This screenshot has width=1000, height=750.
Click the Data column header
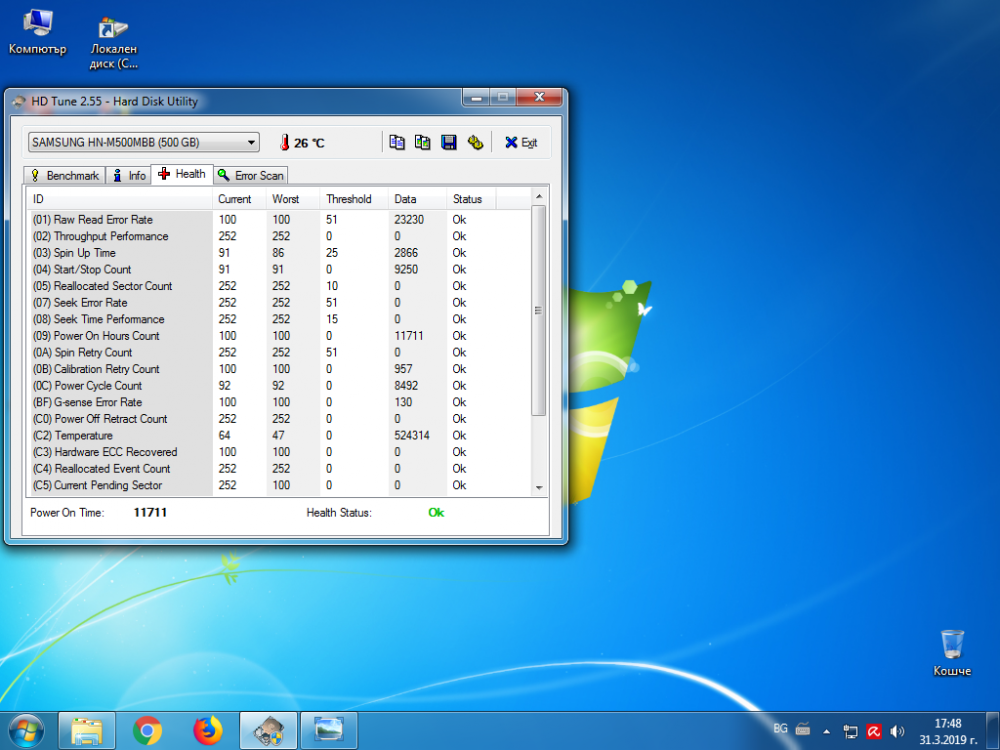click(418, 199)
